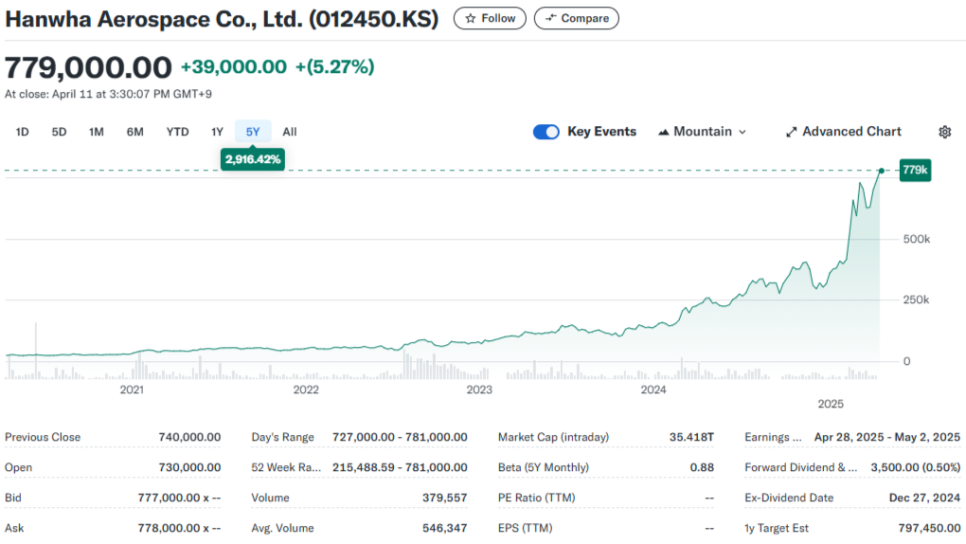The height and width of the screenshot is (544, 966).
Task: Click the Advanced Chart expand arrows icon
Action: click(x=791, y=132)
